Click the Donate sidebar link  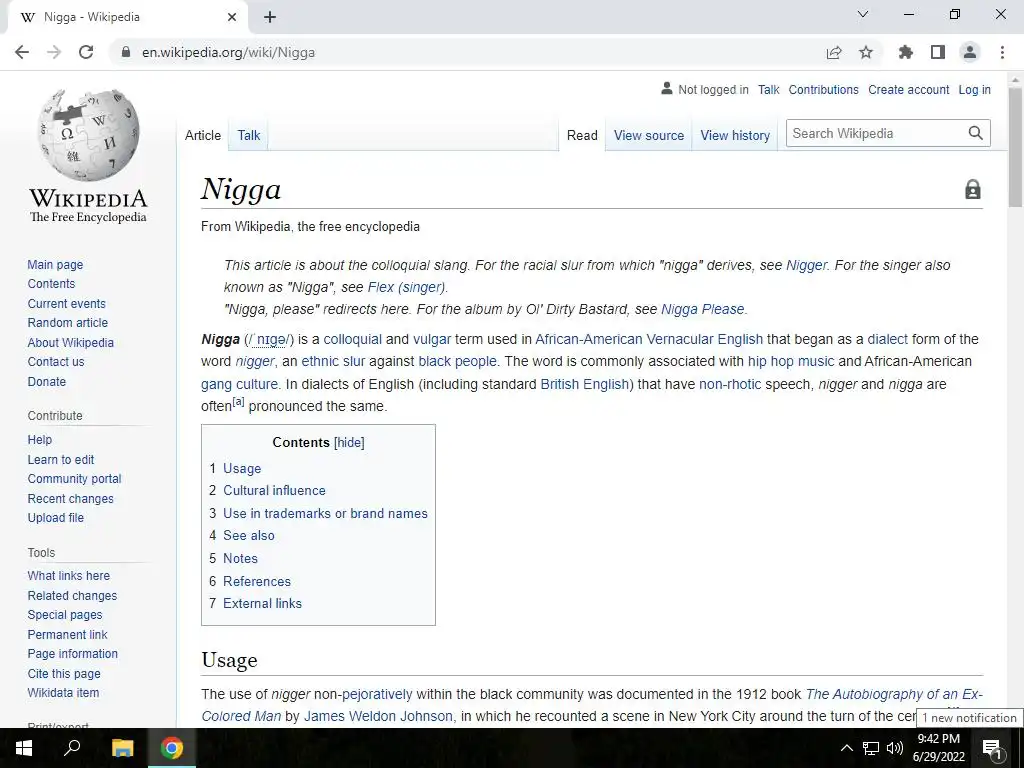[46, 381]
